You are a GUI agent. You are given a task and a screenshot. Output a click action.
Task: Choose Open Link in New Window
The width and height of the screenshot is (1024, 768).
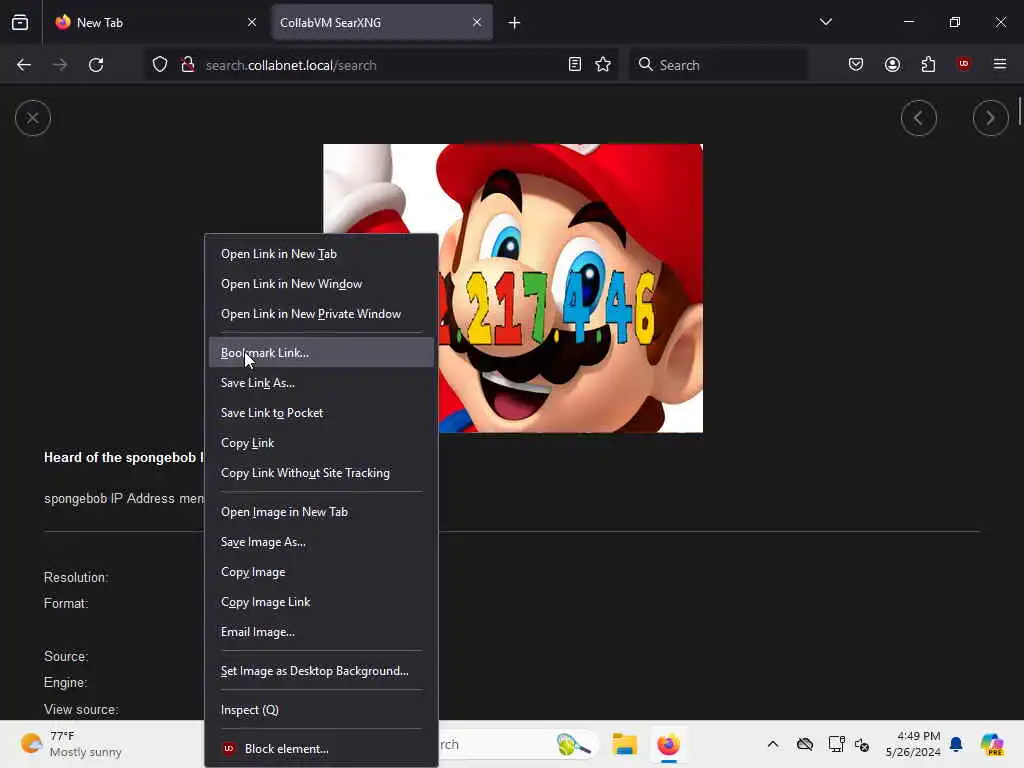click(x=321, y=284)
